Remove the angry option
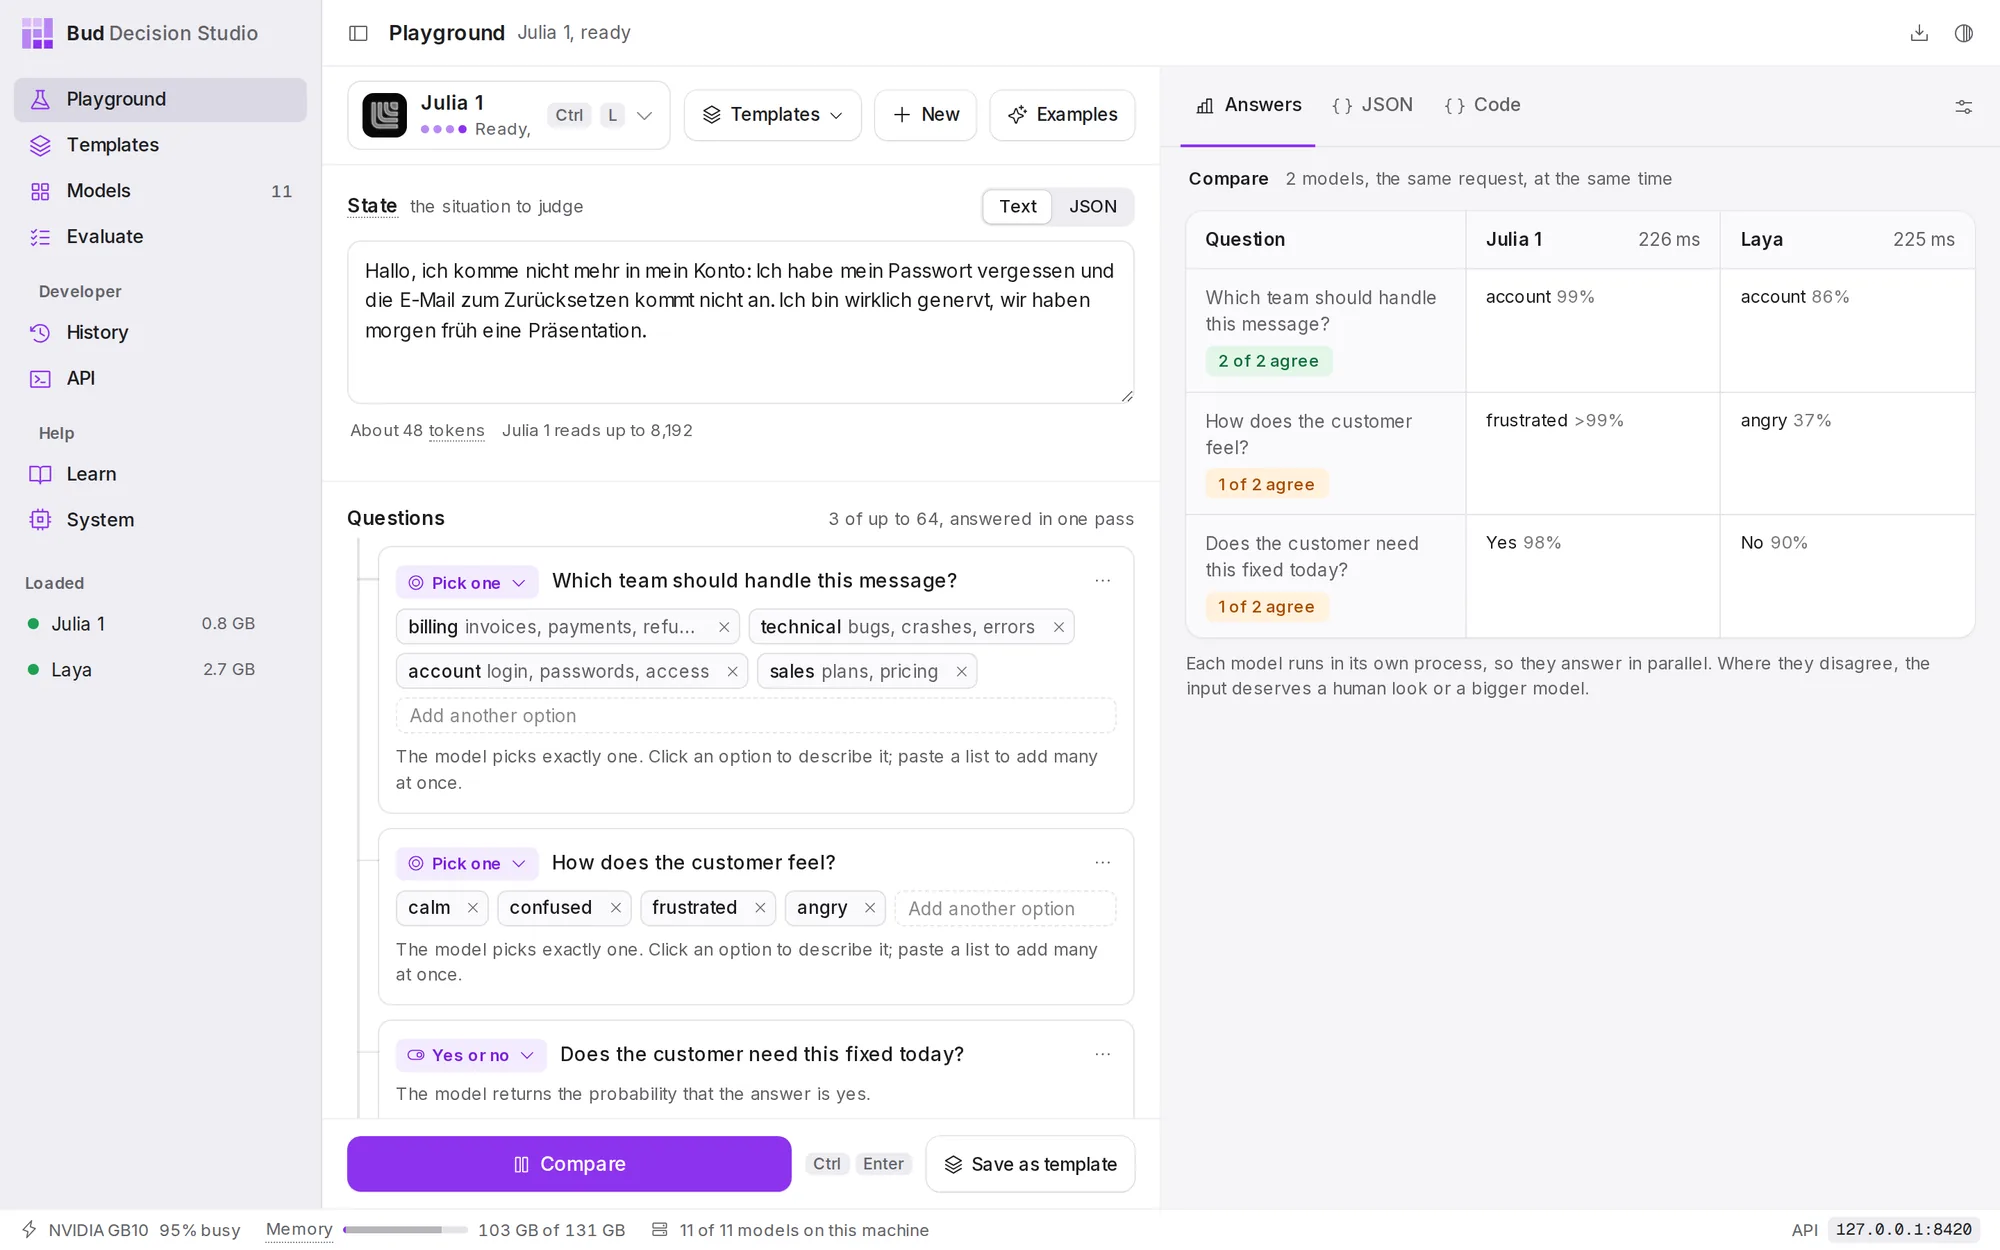Viewport: 2000px width, 1250px height. tap(869, 908)
